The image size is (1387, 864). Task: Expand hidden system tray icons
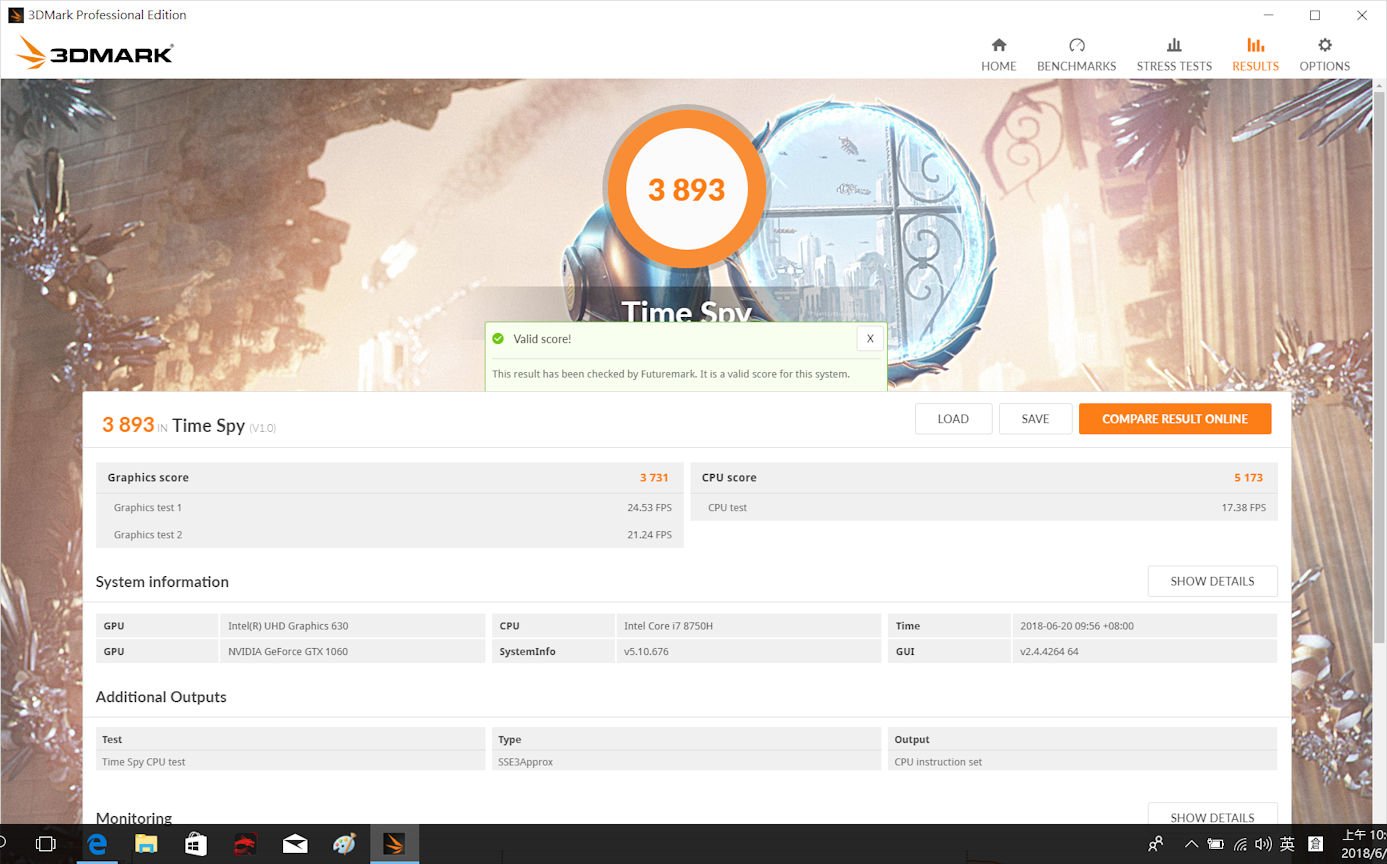pyautogui.click(x=1191, y=844)
